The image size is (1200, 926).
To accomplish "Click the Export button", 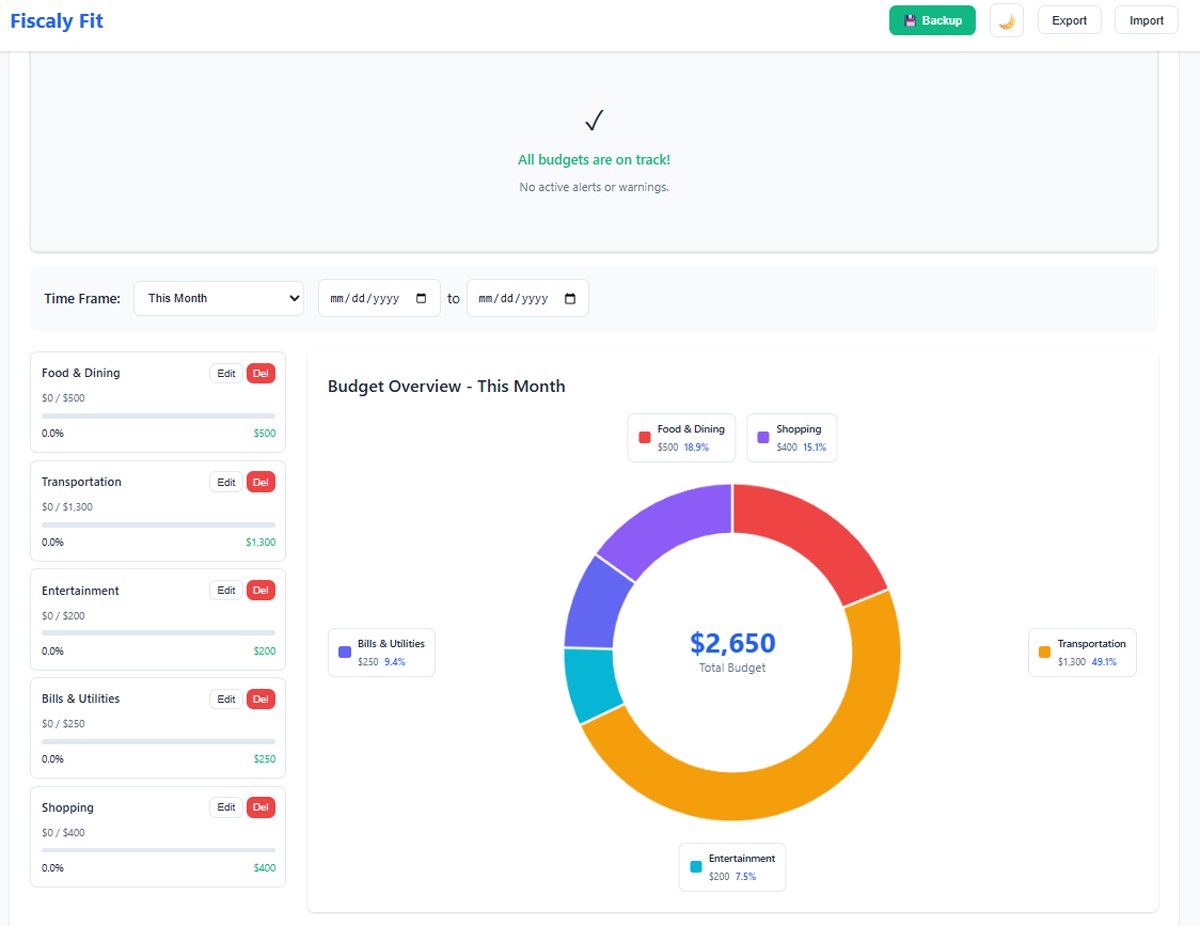I will pyautogui.click(x=1069, y=19).
